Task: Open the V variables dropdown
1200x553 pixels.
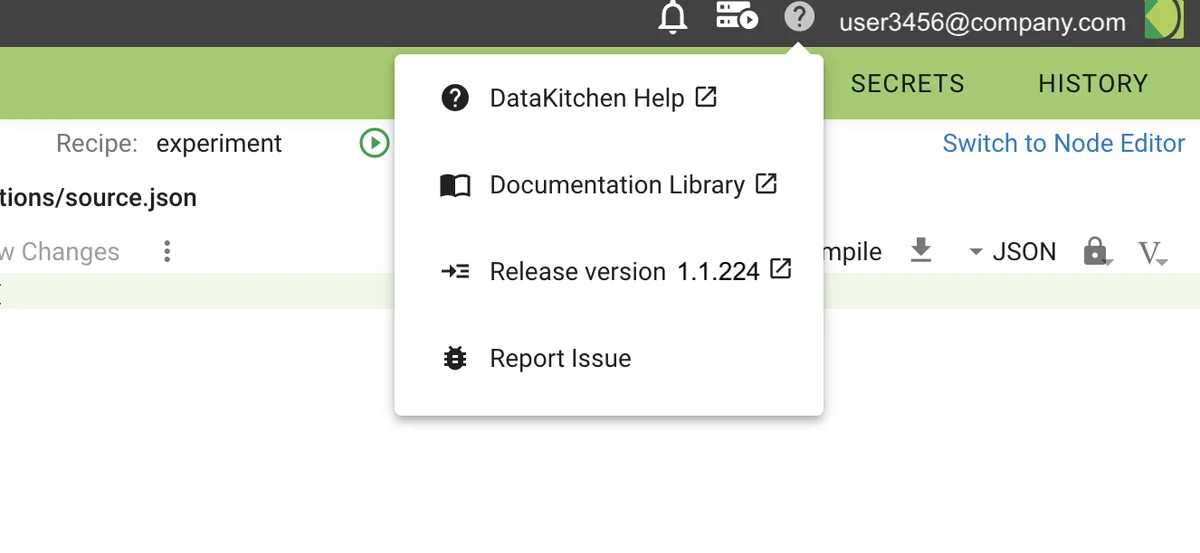Action: (x=1152, y=253)
